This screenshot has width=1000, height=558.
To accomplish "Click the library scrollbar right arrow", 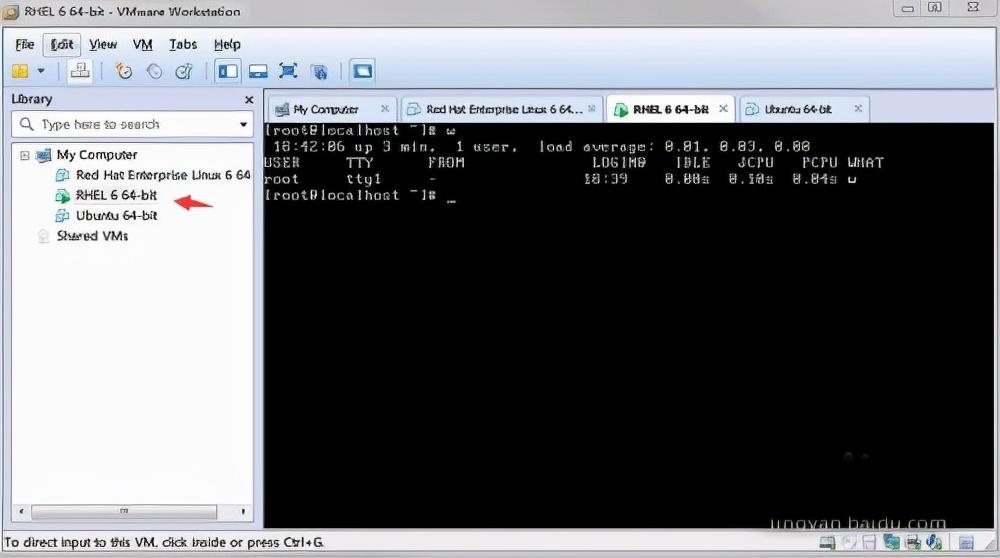I will pyautogui.click(x=243, y=511).
